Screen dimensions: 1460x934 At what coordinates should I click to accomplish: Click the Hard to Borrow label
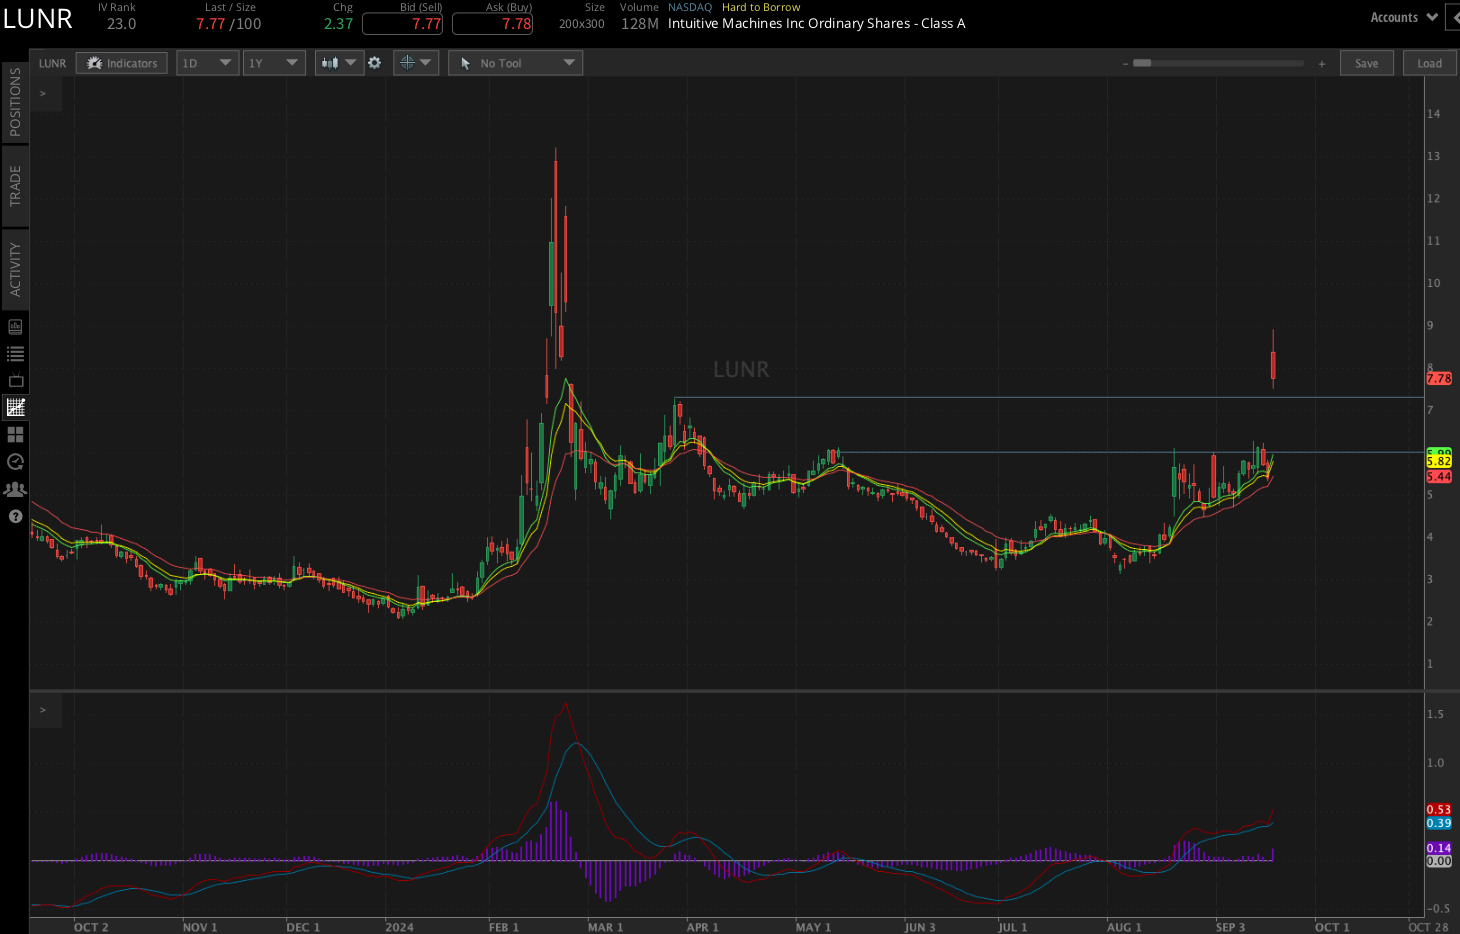[761, 7]
